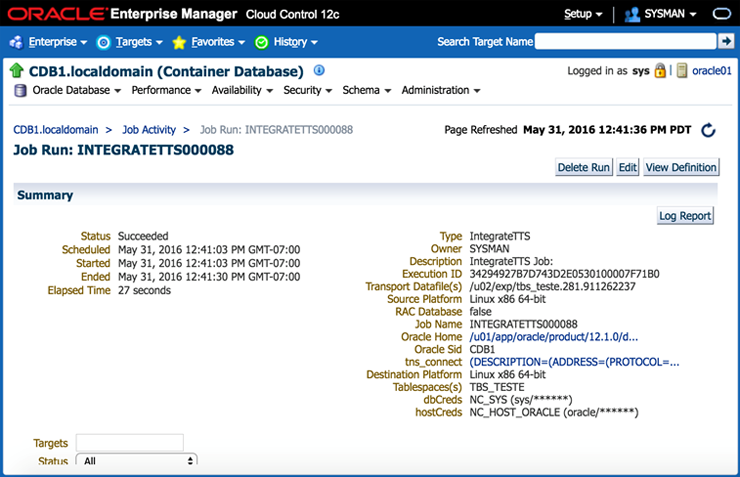Click the Oracle Database cylinder icon
The width and height of the screenshot is (740, 477).
point(20,90)
